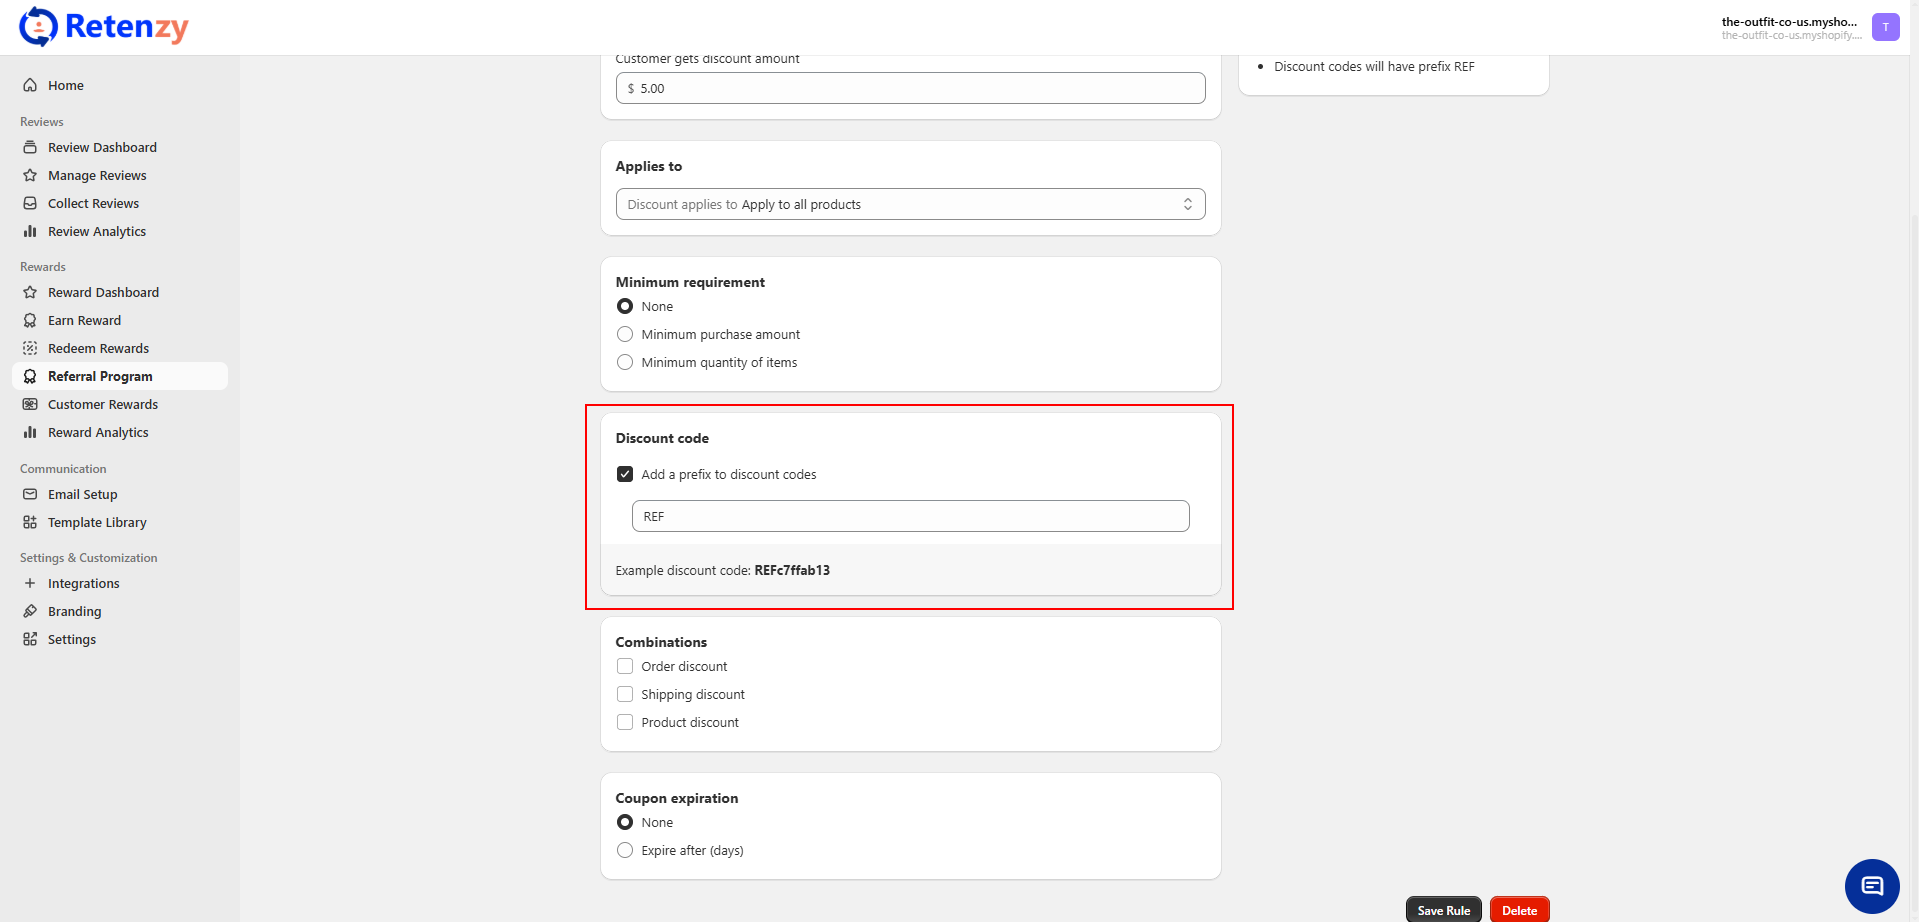Click the red Delete button
The height and width of the screenshot is (922, 1919).
pyautogui.click(x=1519, y=910)
